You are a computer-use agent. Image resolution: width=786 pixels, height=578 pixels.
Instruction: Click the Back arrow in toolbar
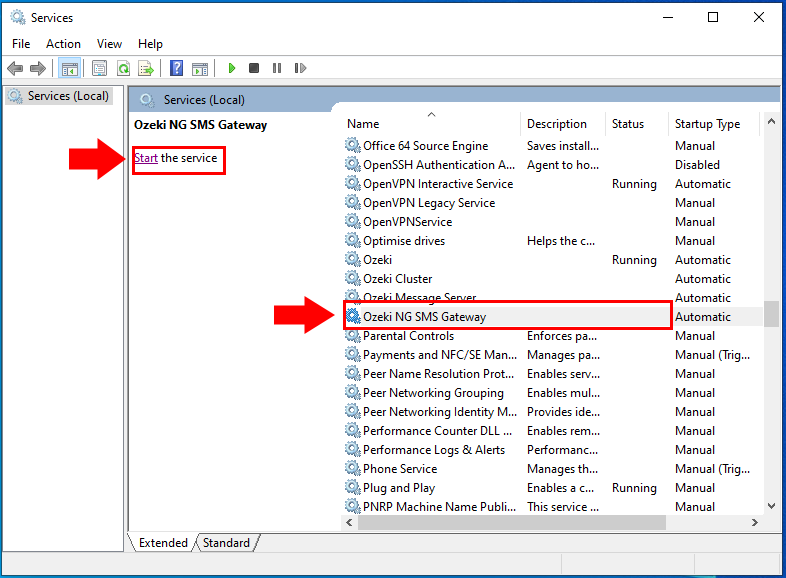click(15, 68)
